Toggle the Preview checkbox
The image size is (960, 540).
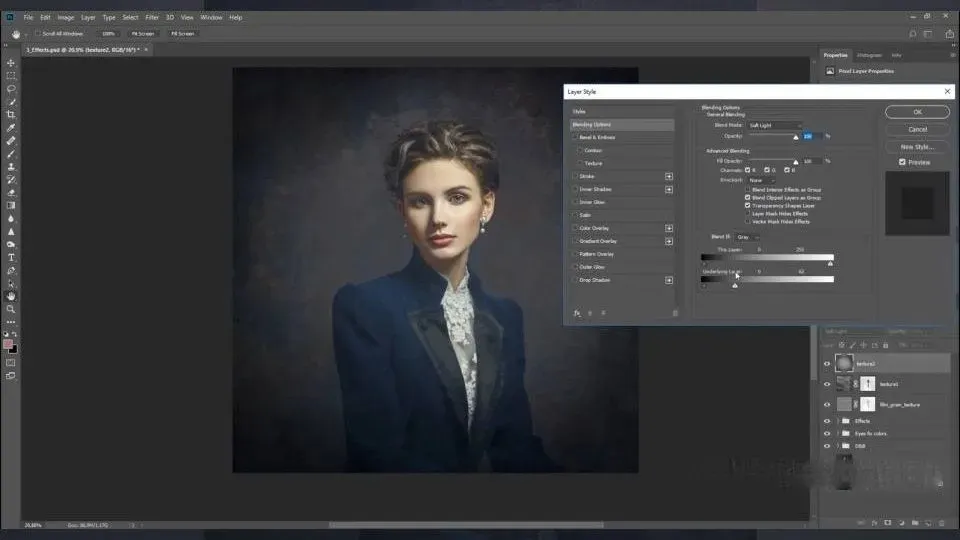[x=902, y=162]
